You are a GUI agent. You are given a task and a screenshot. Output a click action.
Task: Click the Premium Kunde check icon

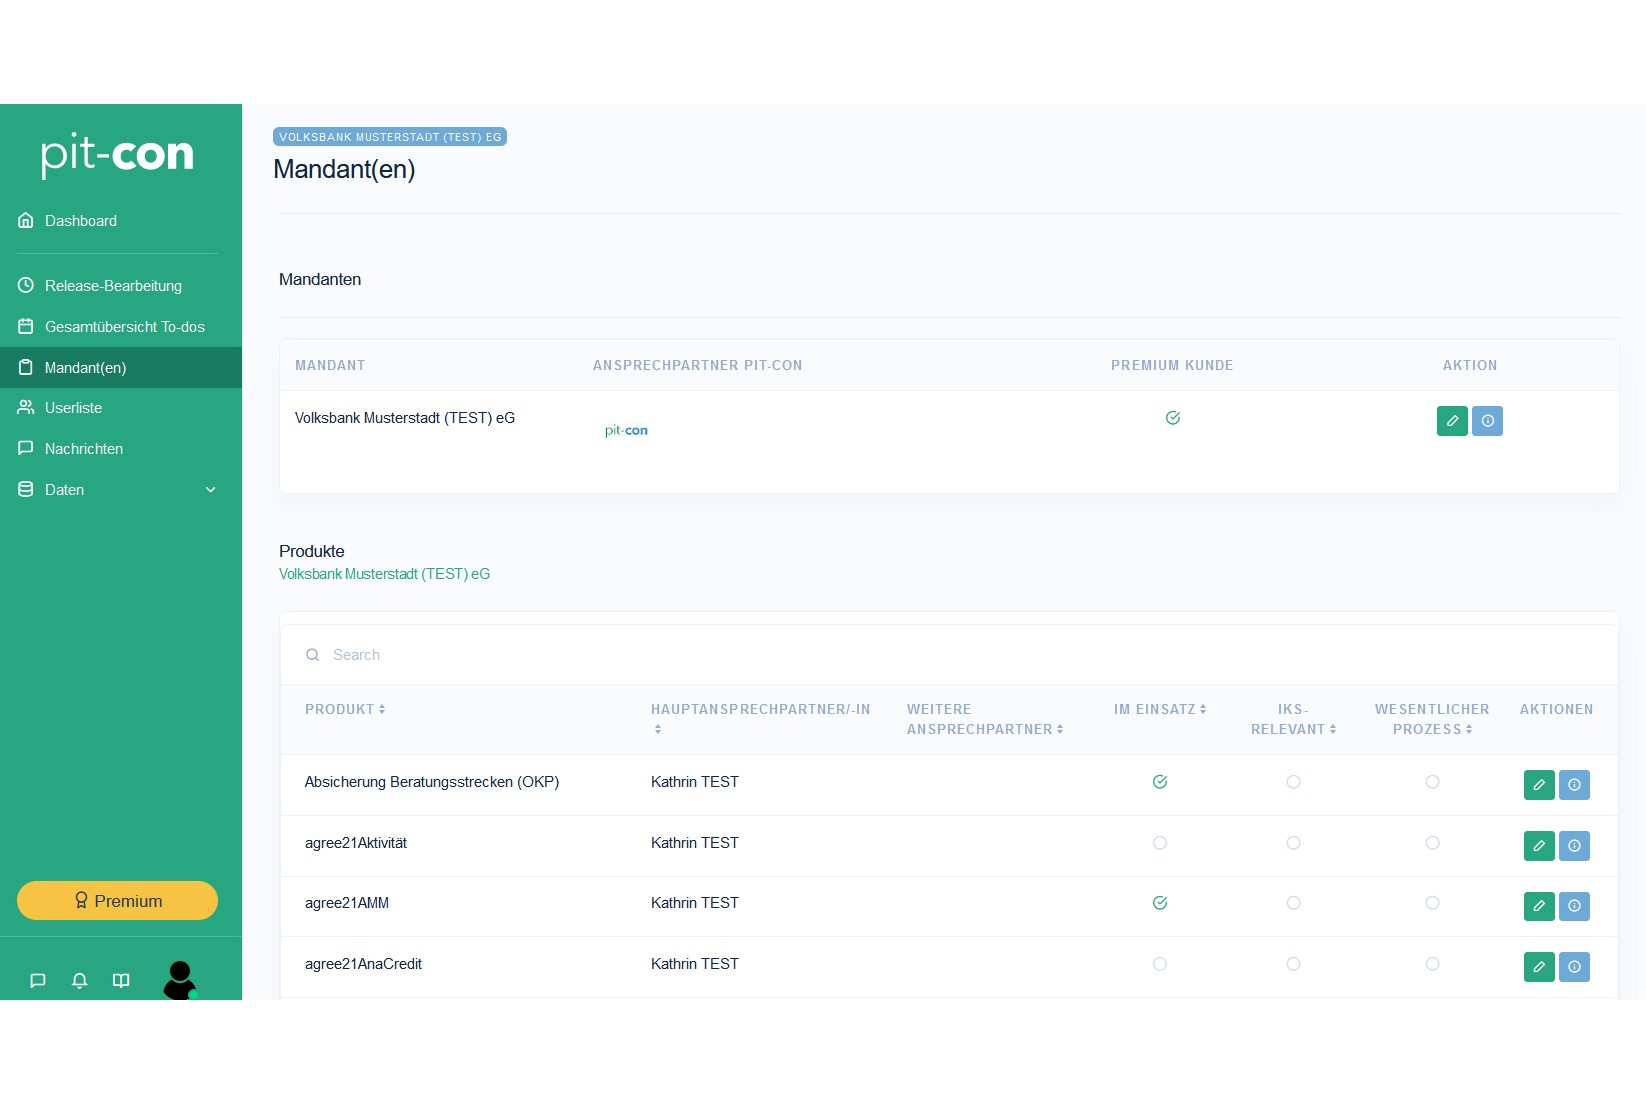coord(1173,418)
